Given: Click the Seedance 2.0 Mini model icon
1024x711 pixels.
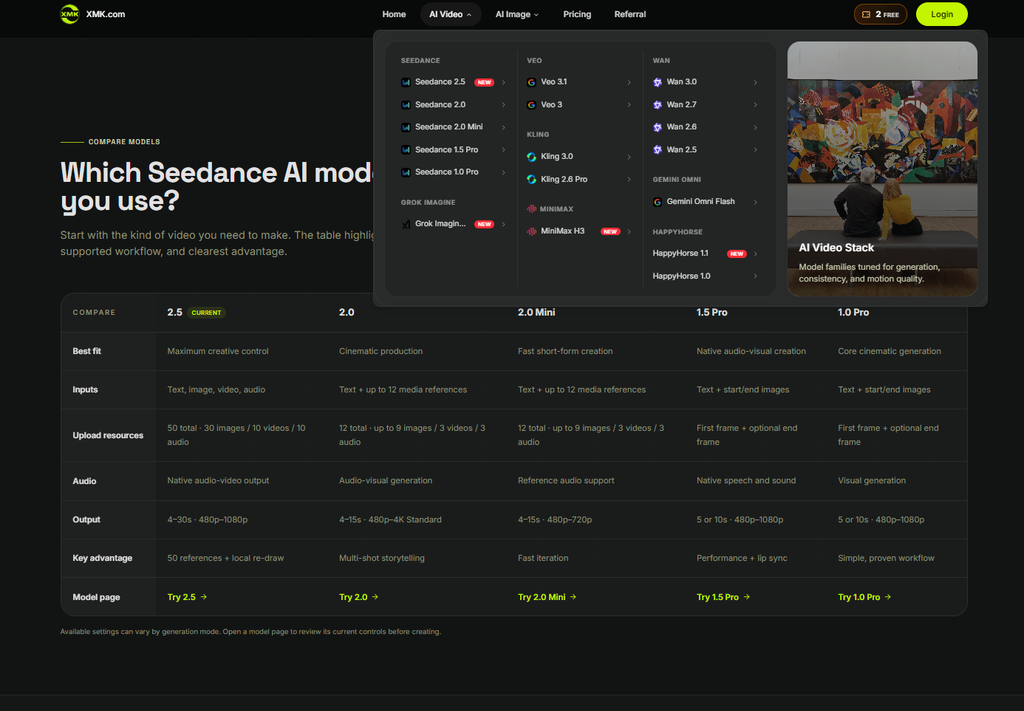Looking at the screenshot, I should click(x=406, y=127).
